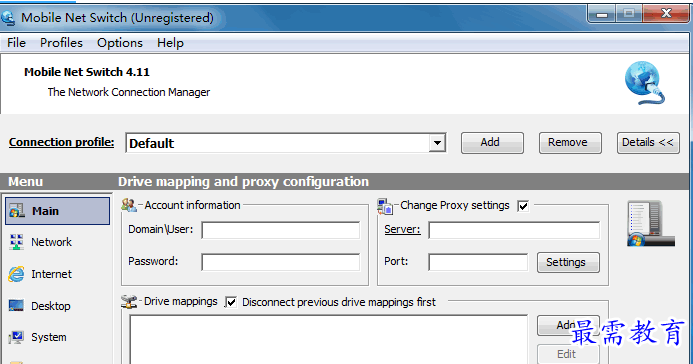Open the Profiles menu
693x364 pixels.
coord(61,43)
